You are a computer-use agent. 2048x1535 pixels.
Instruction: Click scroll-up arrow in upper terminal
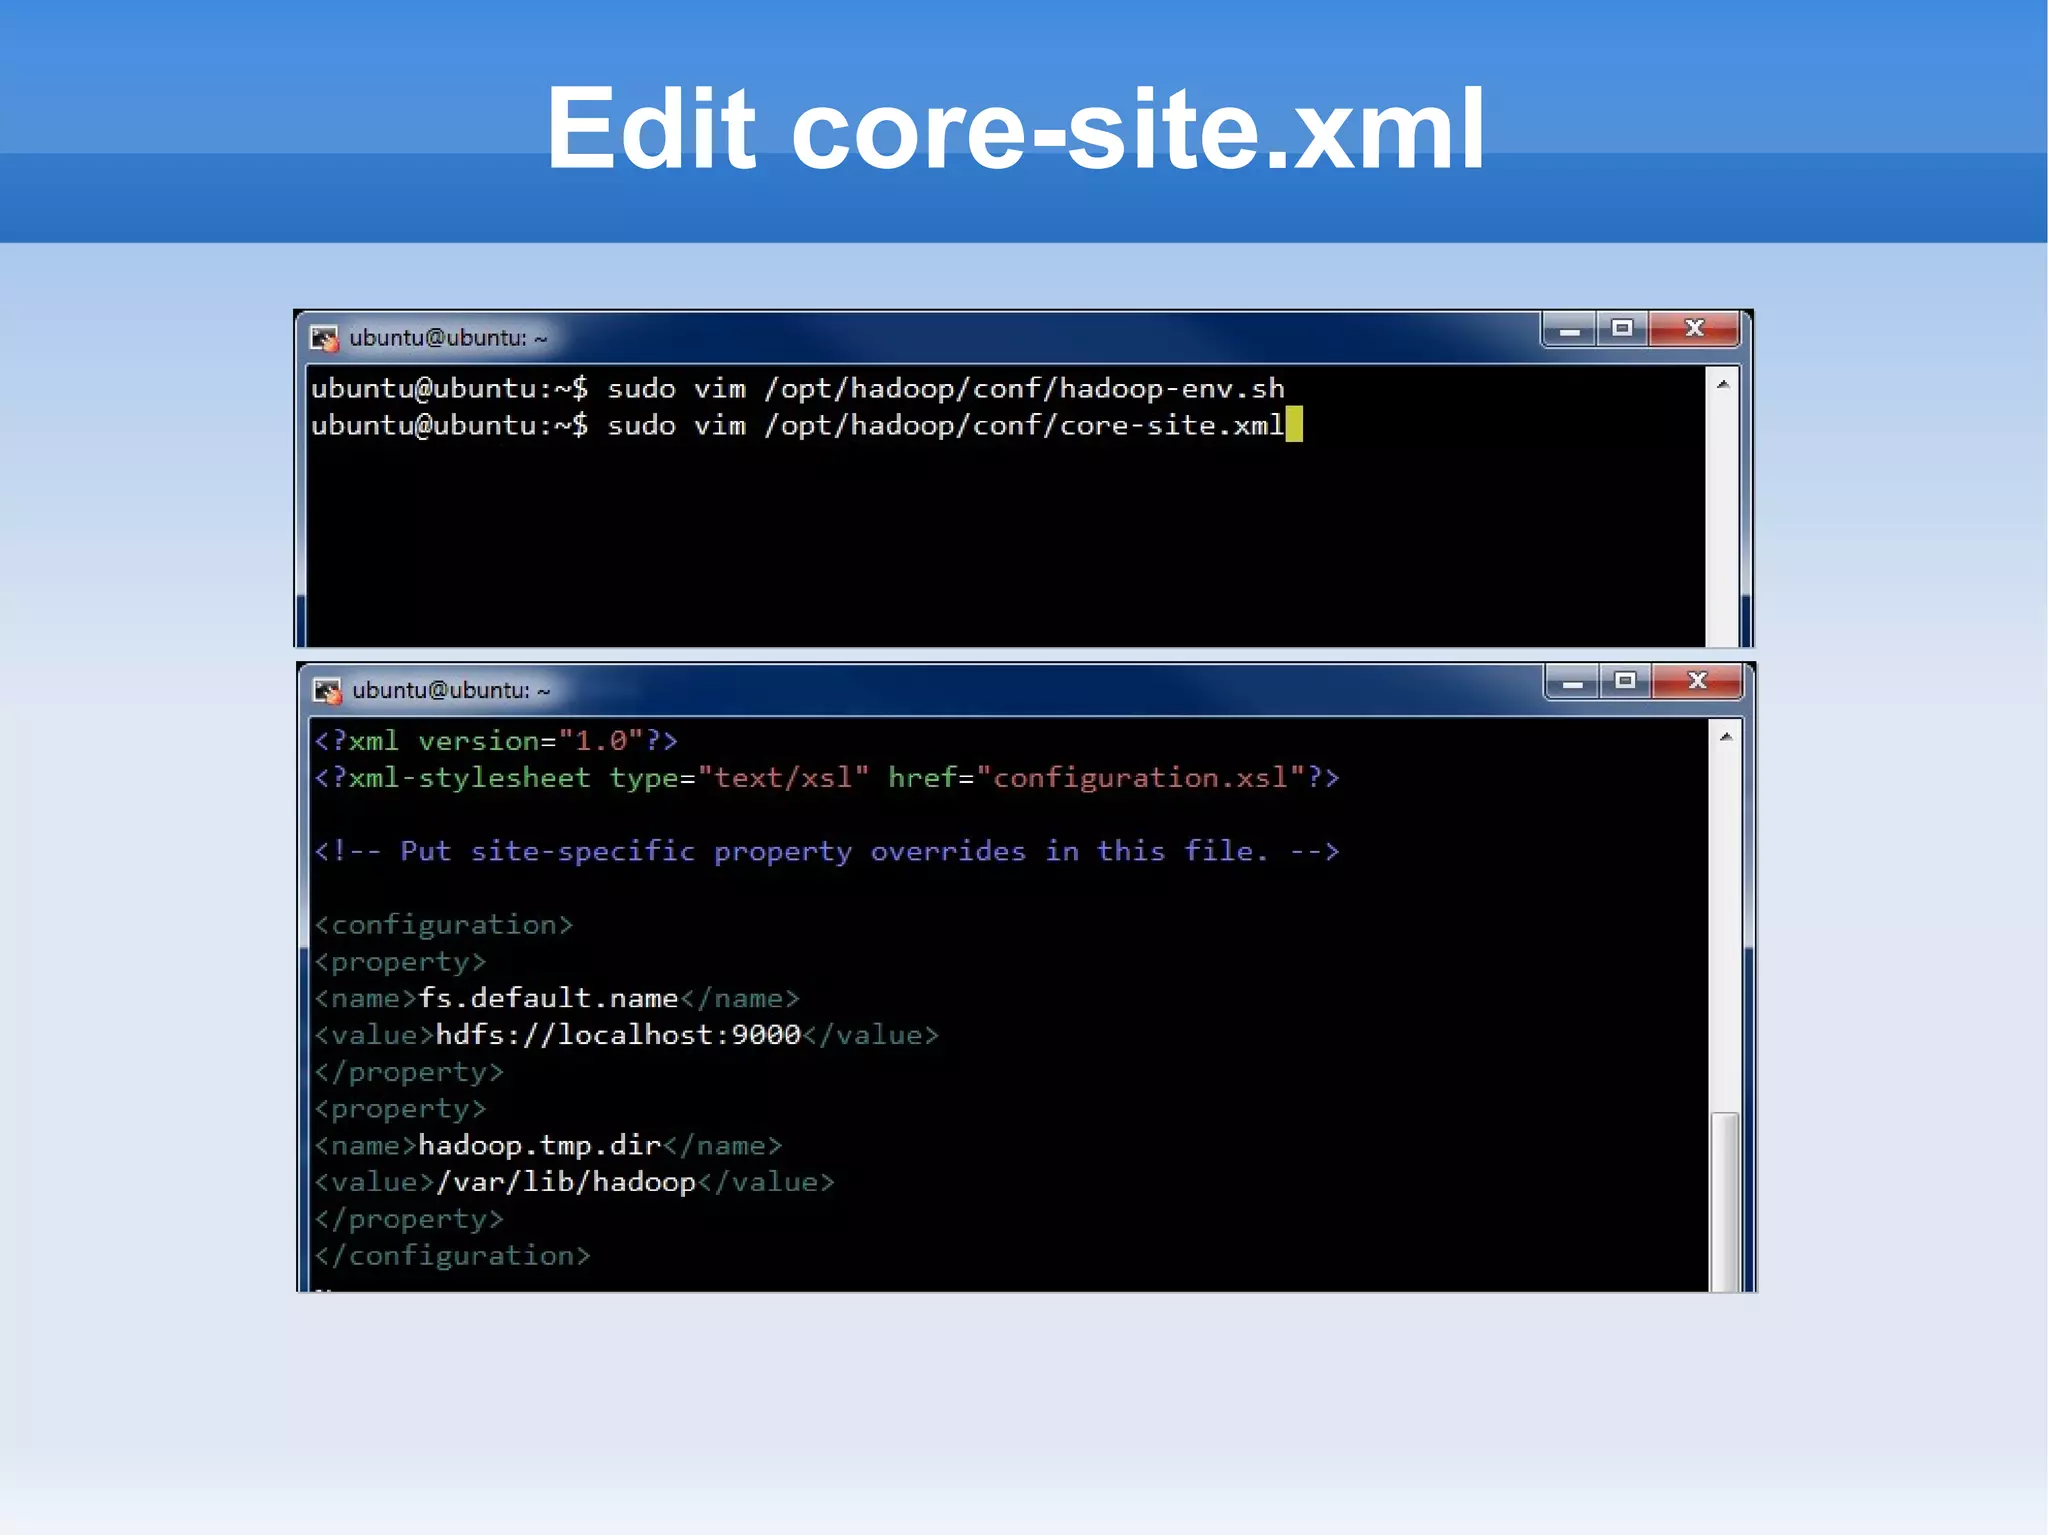(1723, 384)
